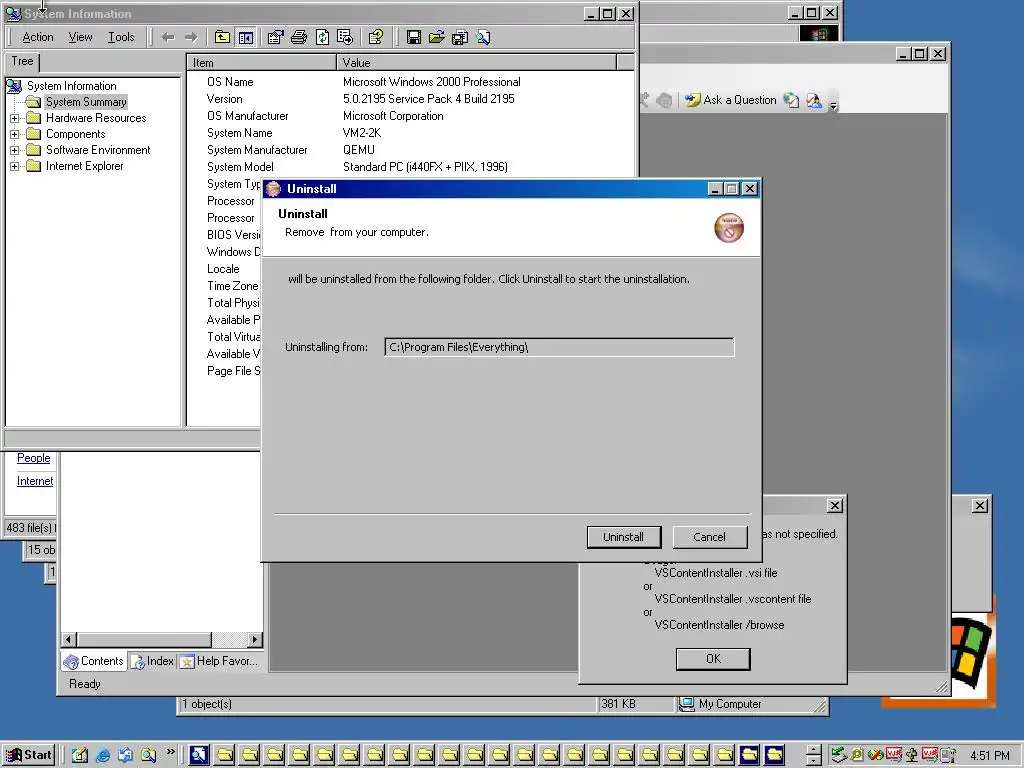Click the Refresh icon in System Information toolbar
Image resolution: width=1024 pixels, height=768 pixels.
tap(322, 37)
